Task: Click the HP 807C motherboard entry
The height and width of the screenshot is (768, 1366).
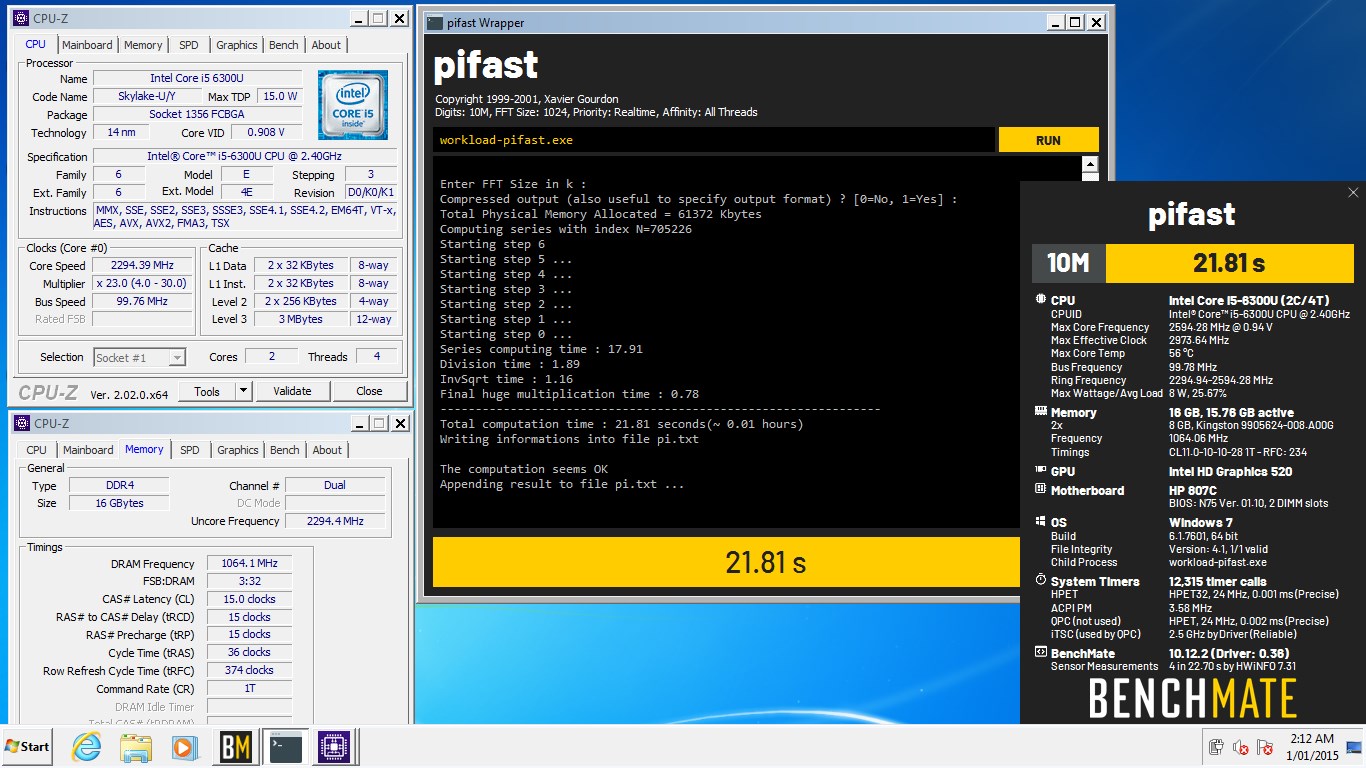Action: pos(1193,490)
